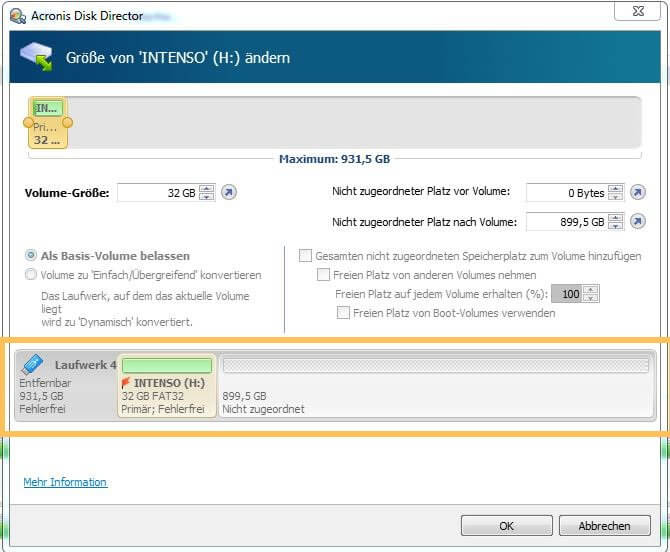Tick 'Freien Platz von anderen Volumes nehmen'
The height and width of the screenshot is (552, 670).
tap(323, 275)
